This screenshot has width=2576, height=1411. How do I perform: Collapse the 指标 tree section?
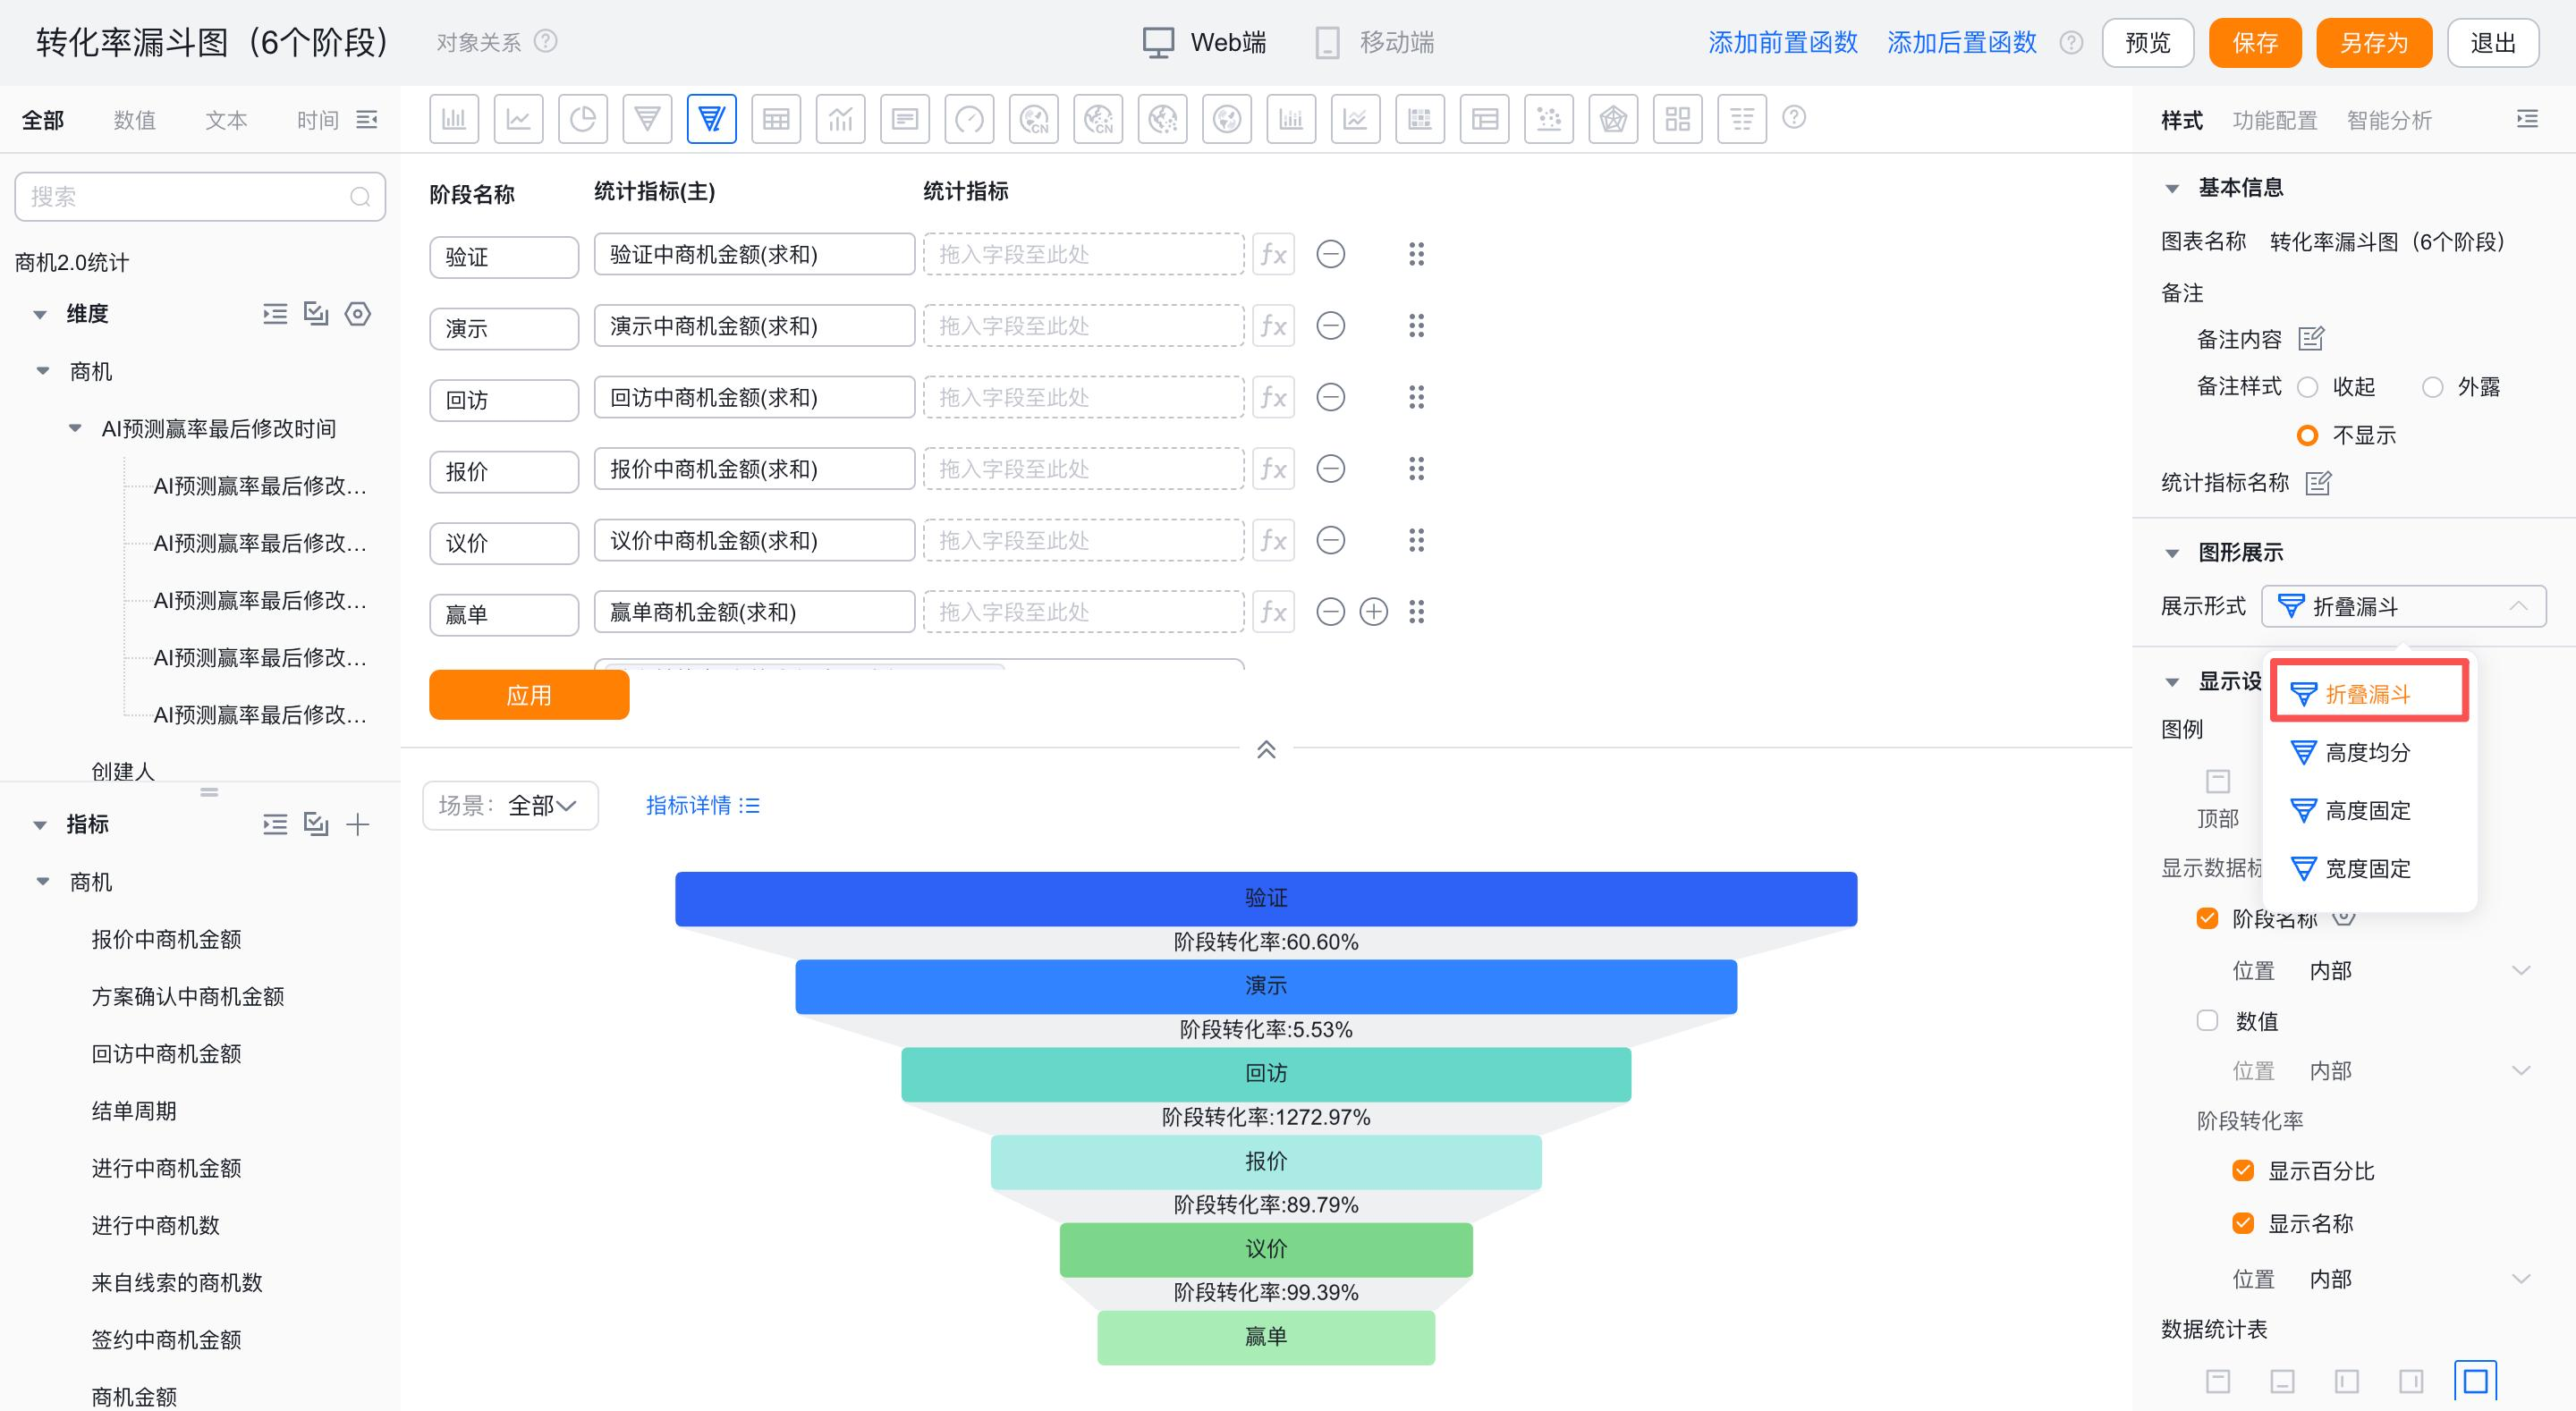40,825
